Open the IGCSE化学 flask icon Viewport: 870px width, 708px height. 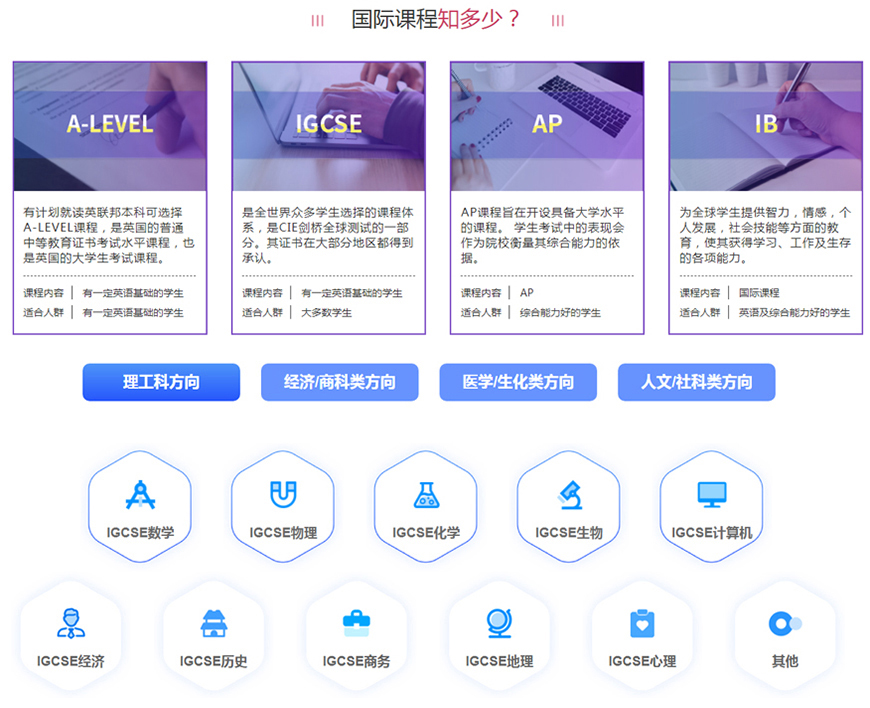pos(426,494)
